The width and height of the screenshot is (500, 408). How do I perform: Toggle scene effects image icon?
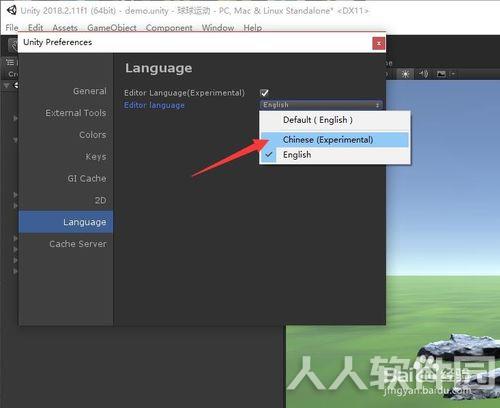click(x=441, y=74)
